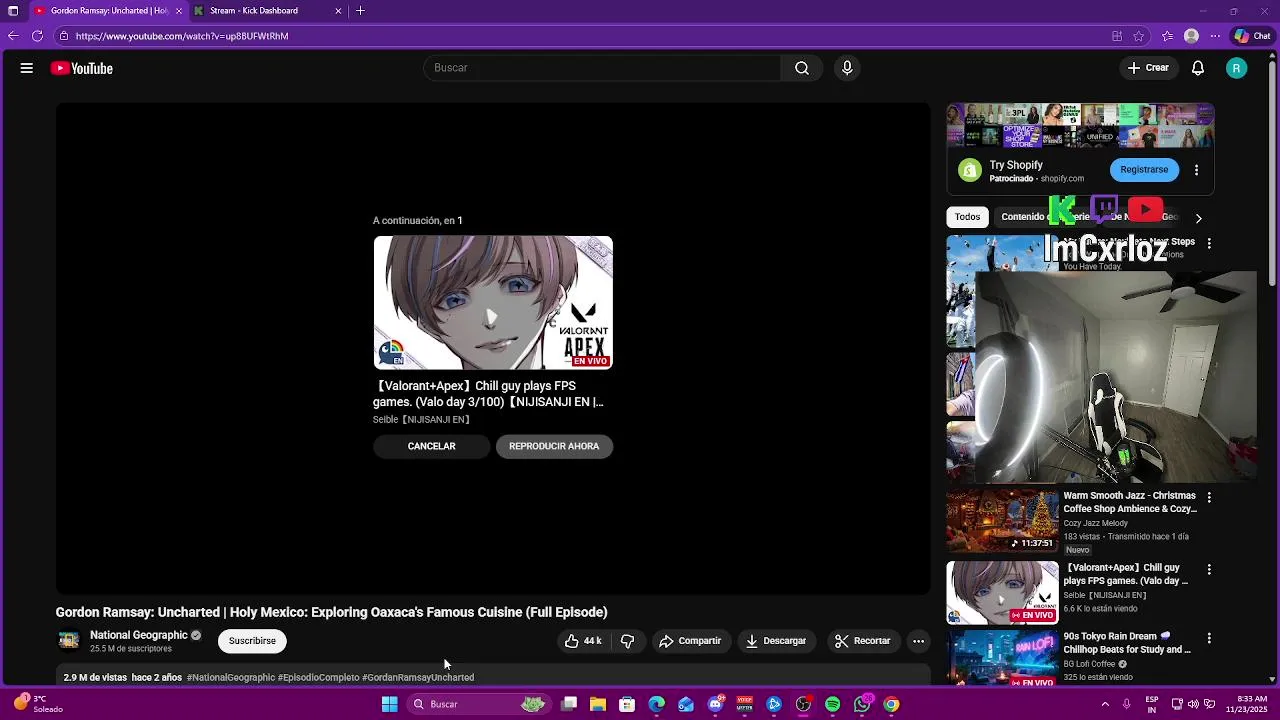Open options for Warm Smooth Jazz video
This screenshot has width=1280, height=720.
(x=1209, y=497)
